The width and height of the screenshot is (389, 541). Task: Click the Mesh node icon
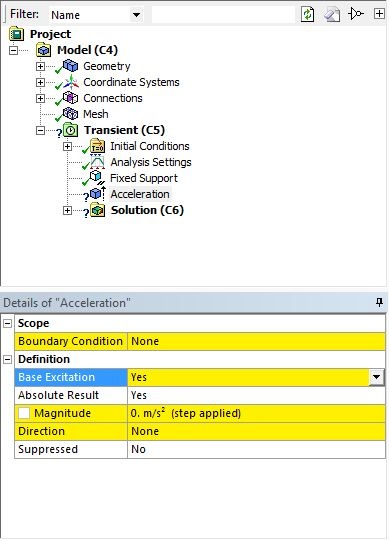70,114
